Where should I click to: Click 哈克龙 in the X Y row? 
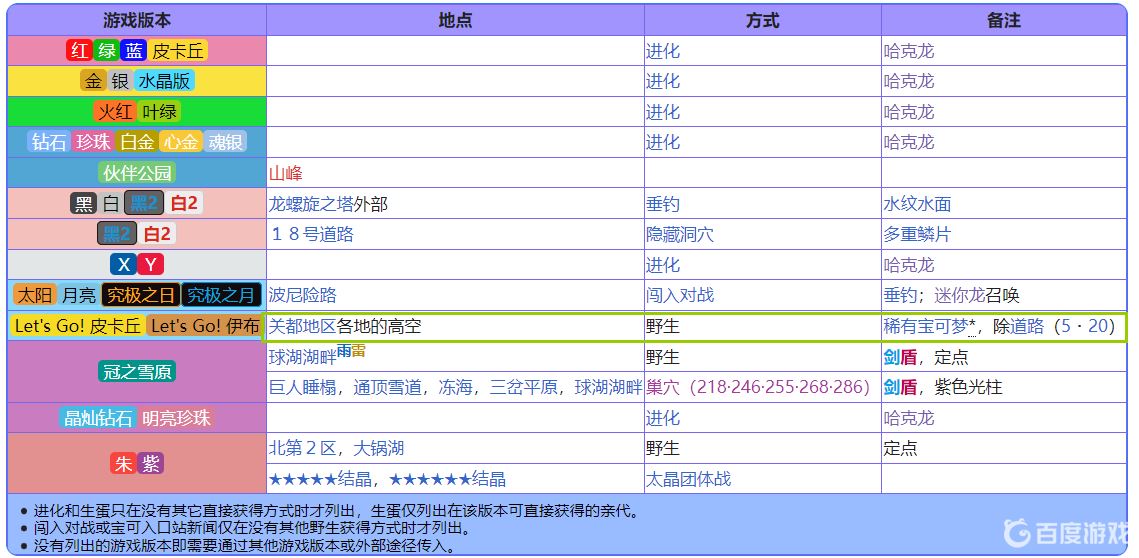point(909,265)
